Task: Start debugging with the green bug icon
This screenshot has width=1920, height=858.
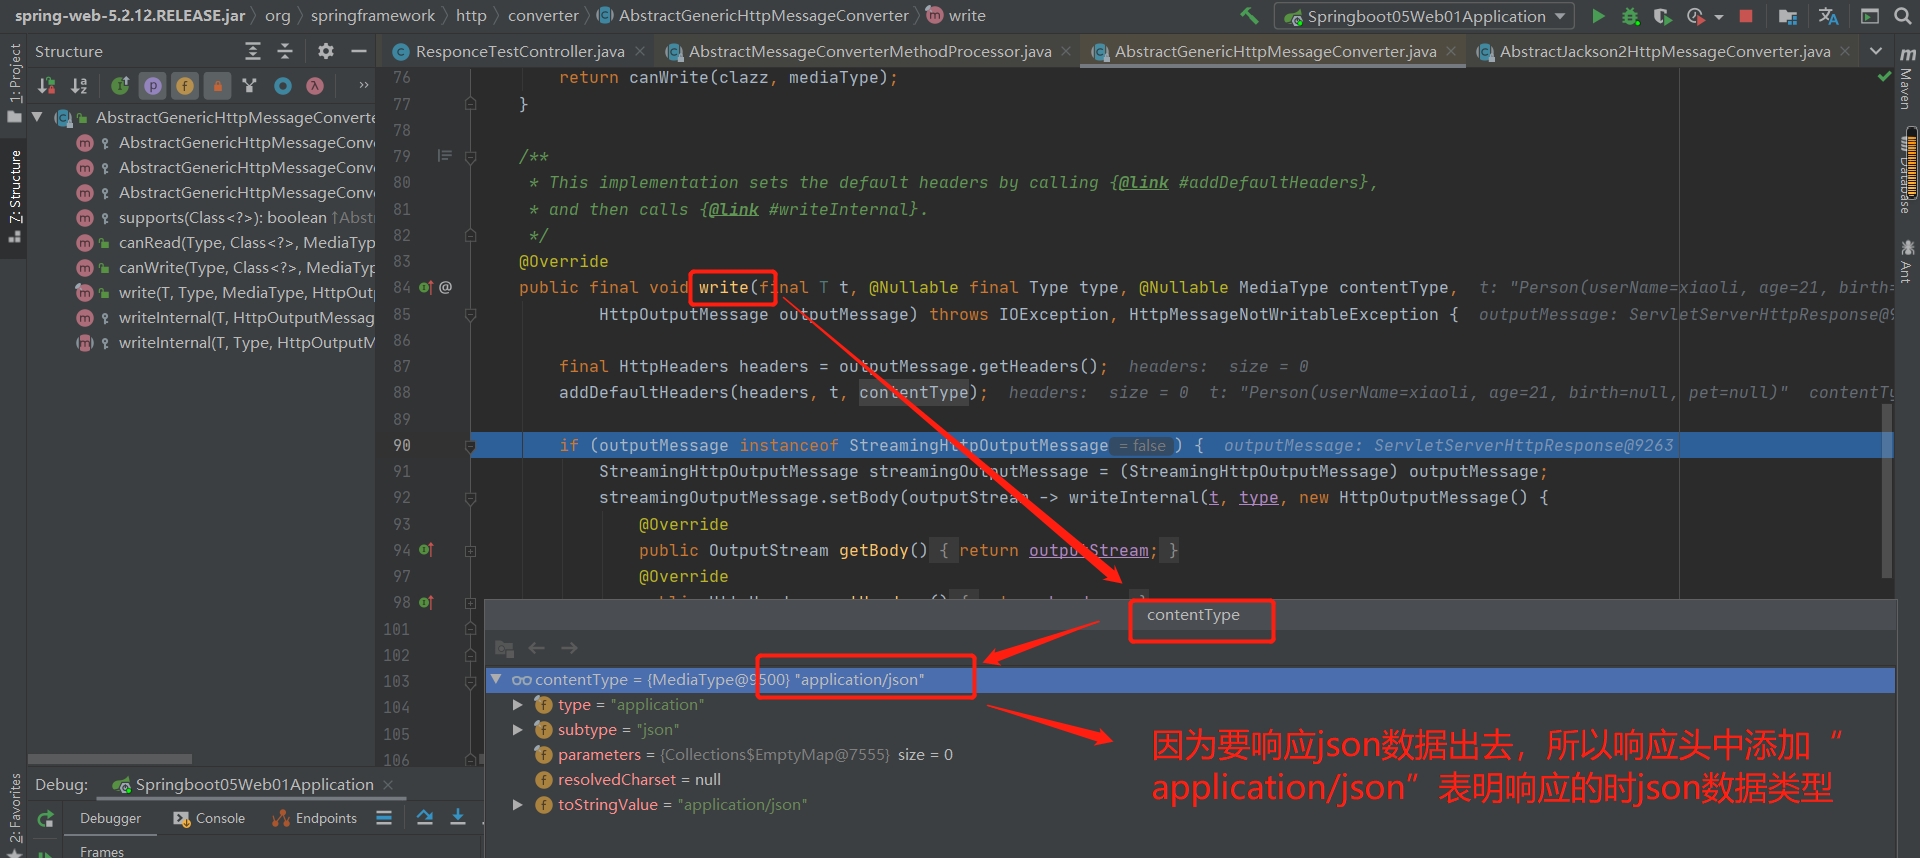Action: click(x=1630, y=16)
